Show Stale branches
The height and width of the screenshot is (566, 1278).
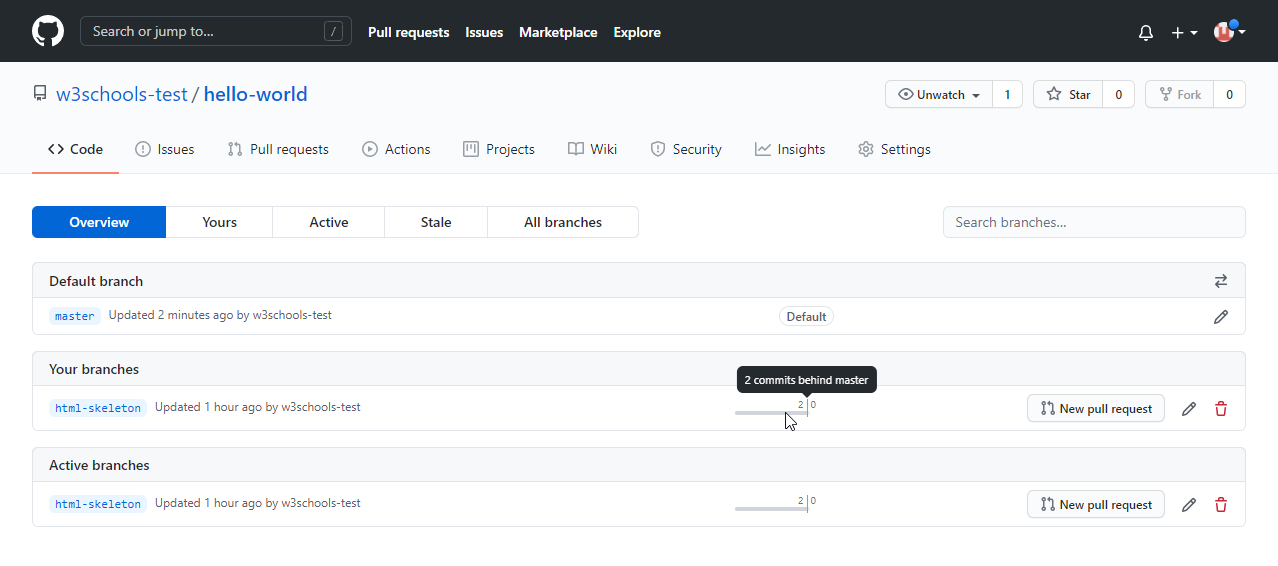pos(436,222)
